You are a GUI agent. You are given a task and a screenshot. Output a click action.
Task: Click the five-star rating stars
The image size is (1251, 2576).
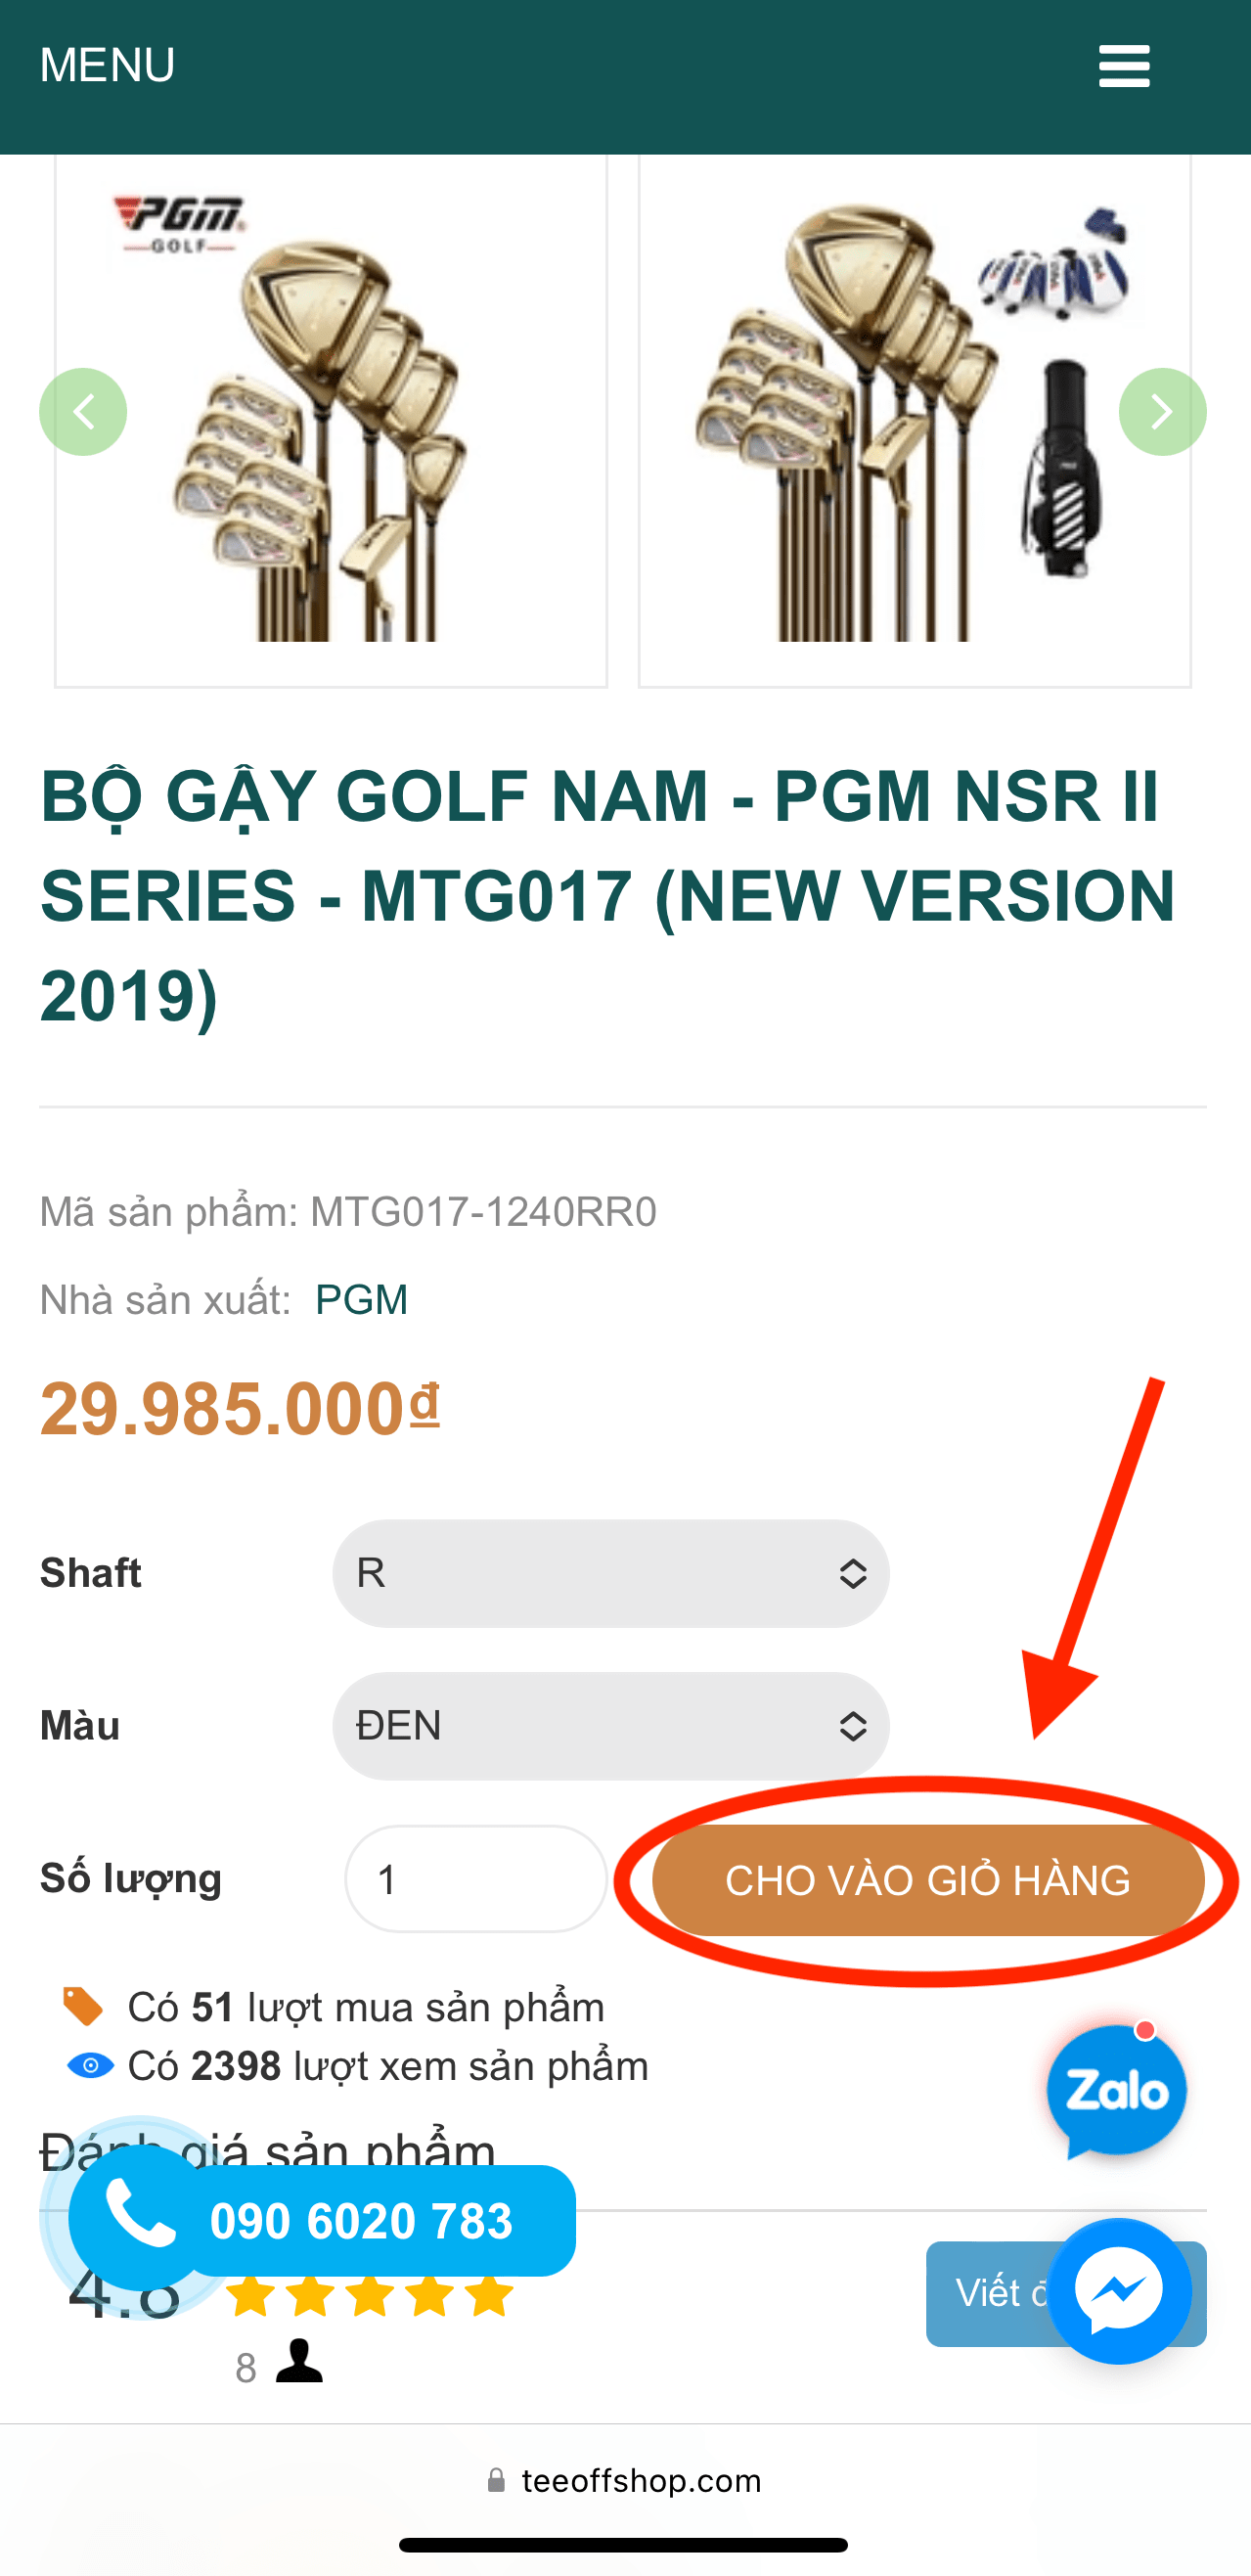370,2297
